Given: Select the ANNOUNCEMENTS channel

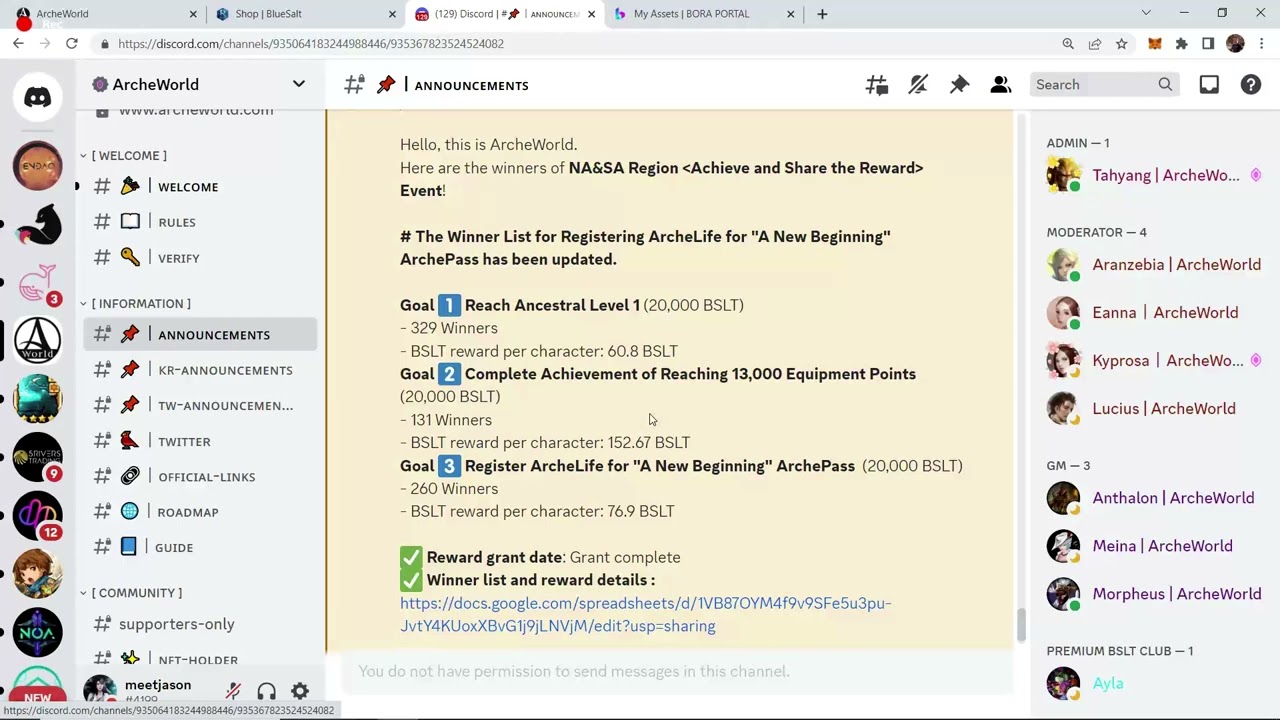Looking at the screenshot, I should click(200, 335).
